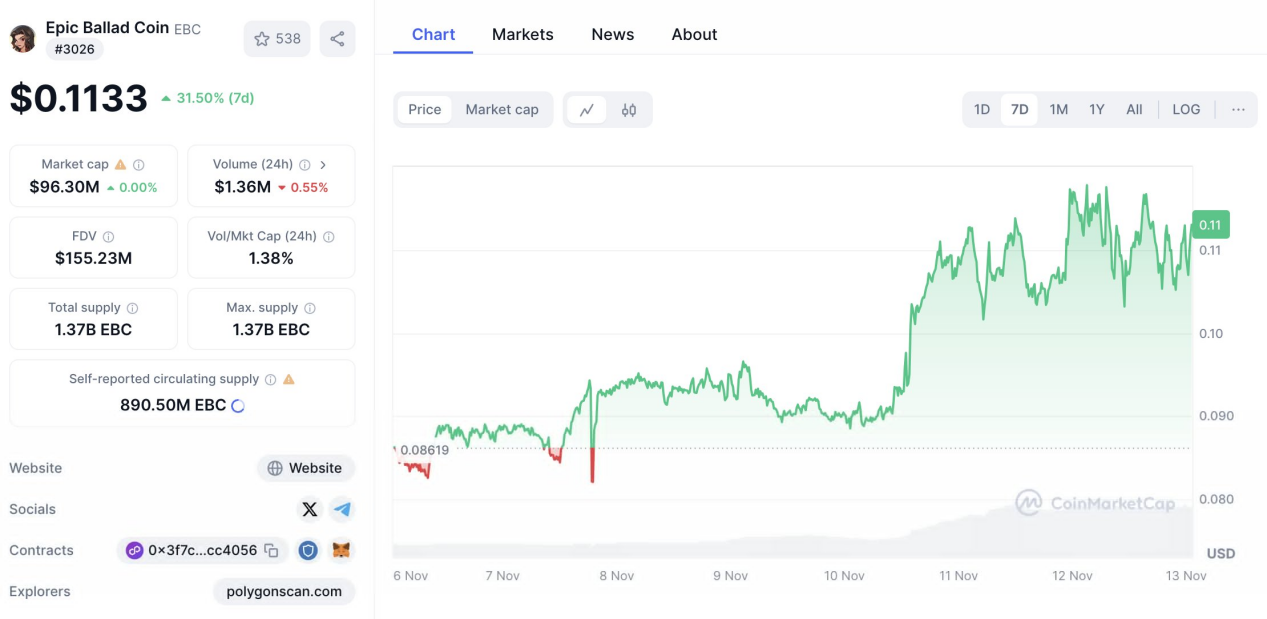Set chart range to All
1267x619 pixels.
[x=1134, y=110]
